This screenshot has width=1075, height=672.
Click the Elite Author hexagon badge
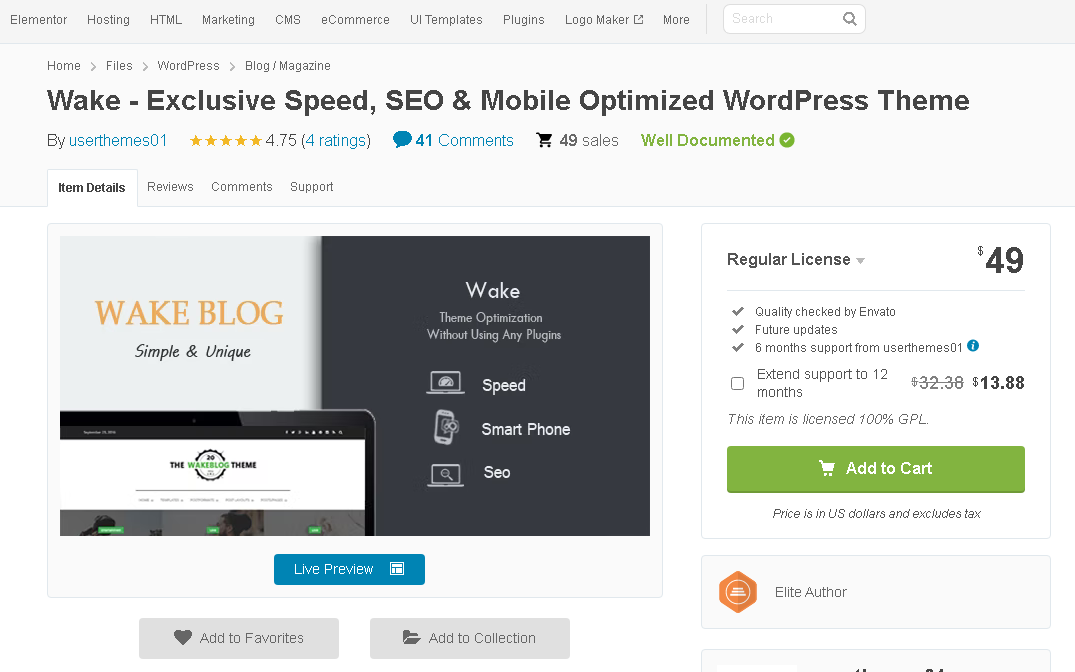738,592
